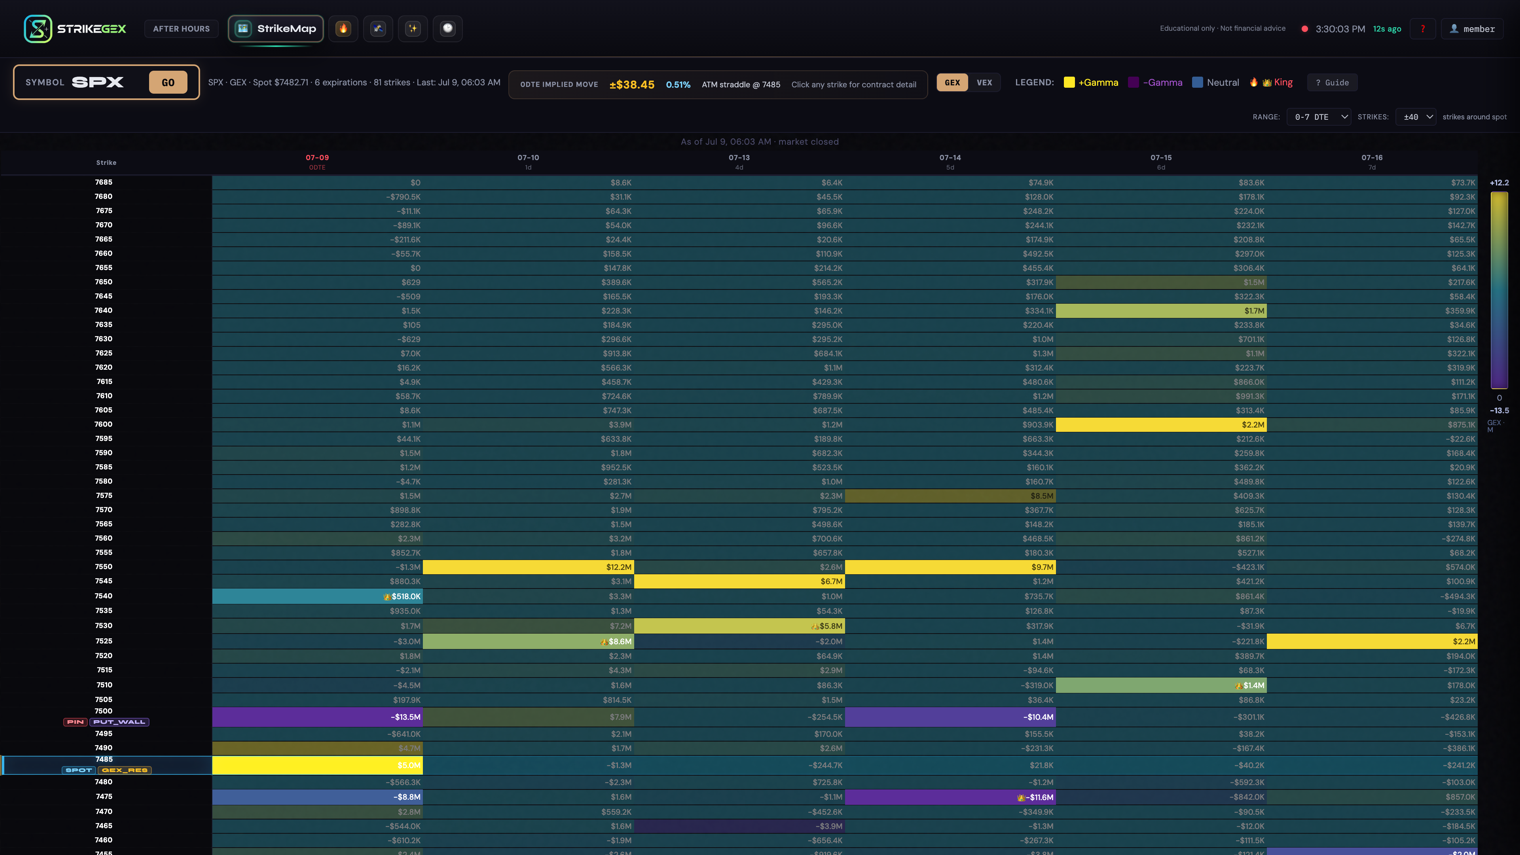
Task: Open the sparkles icon view
Action: 413,29
